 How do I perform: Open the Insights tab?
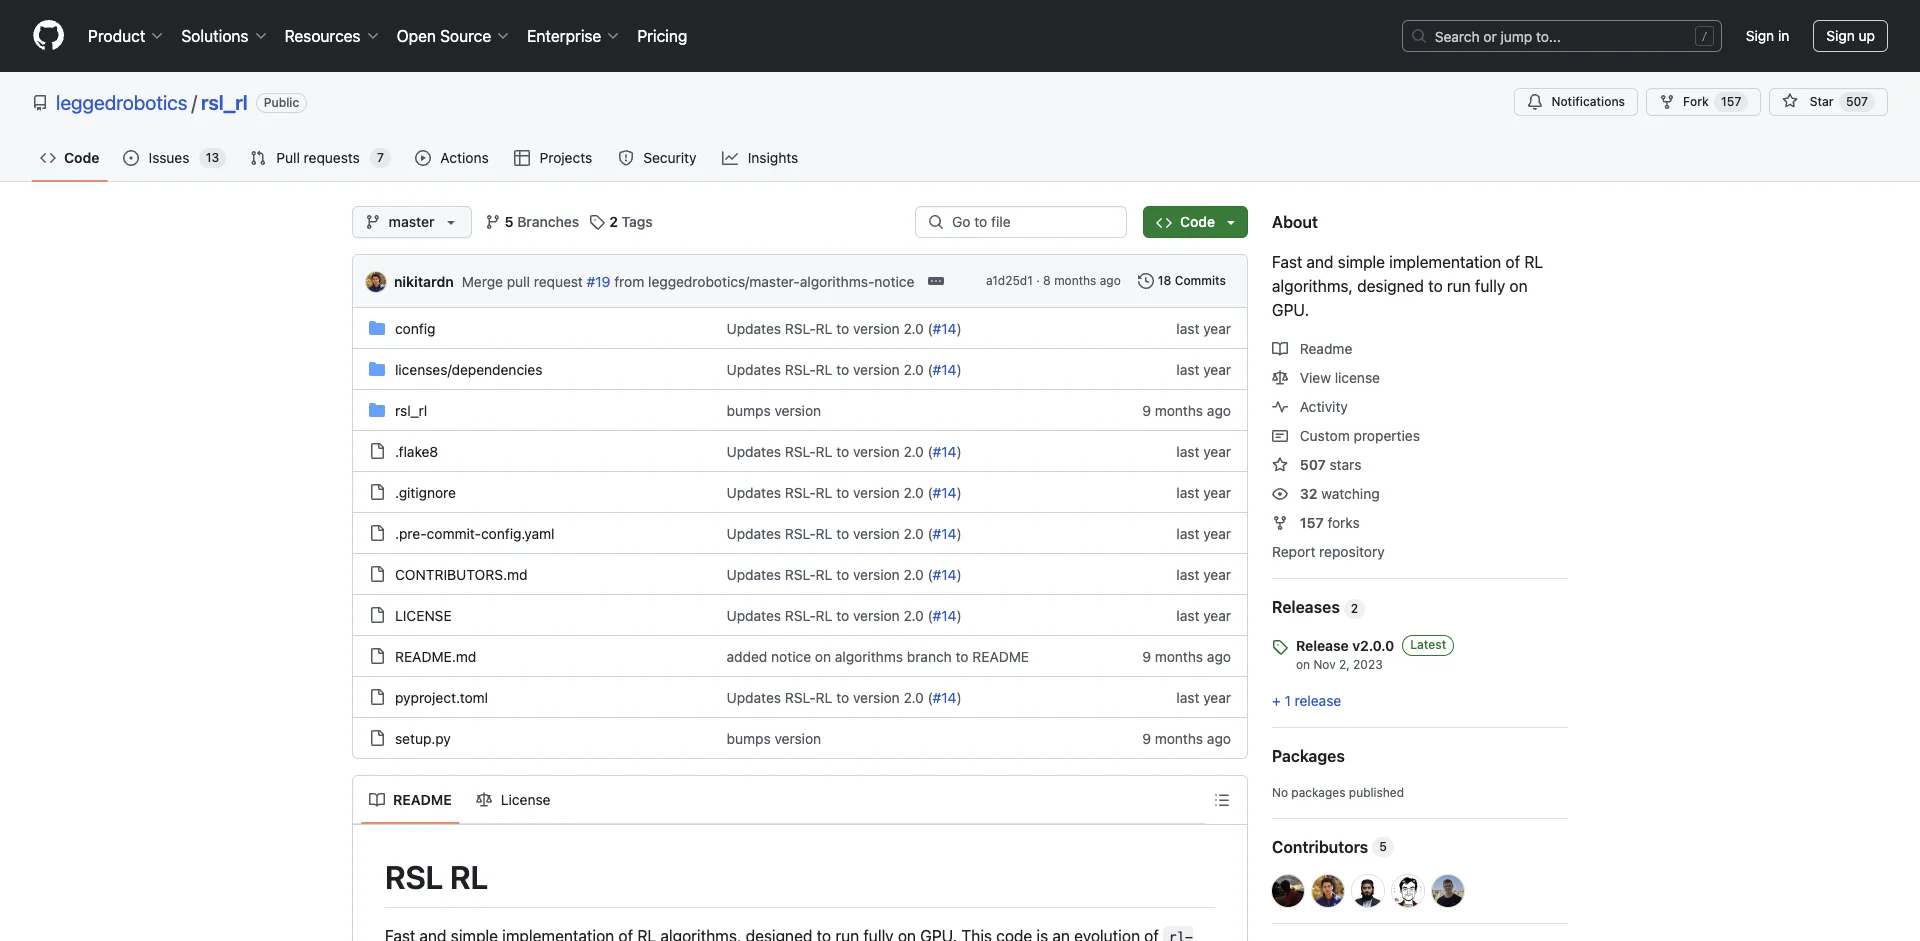(x=760, y=158)
